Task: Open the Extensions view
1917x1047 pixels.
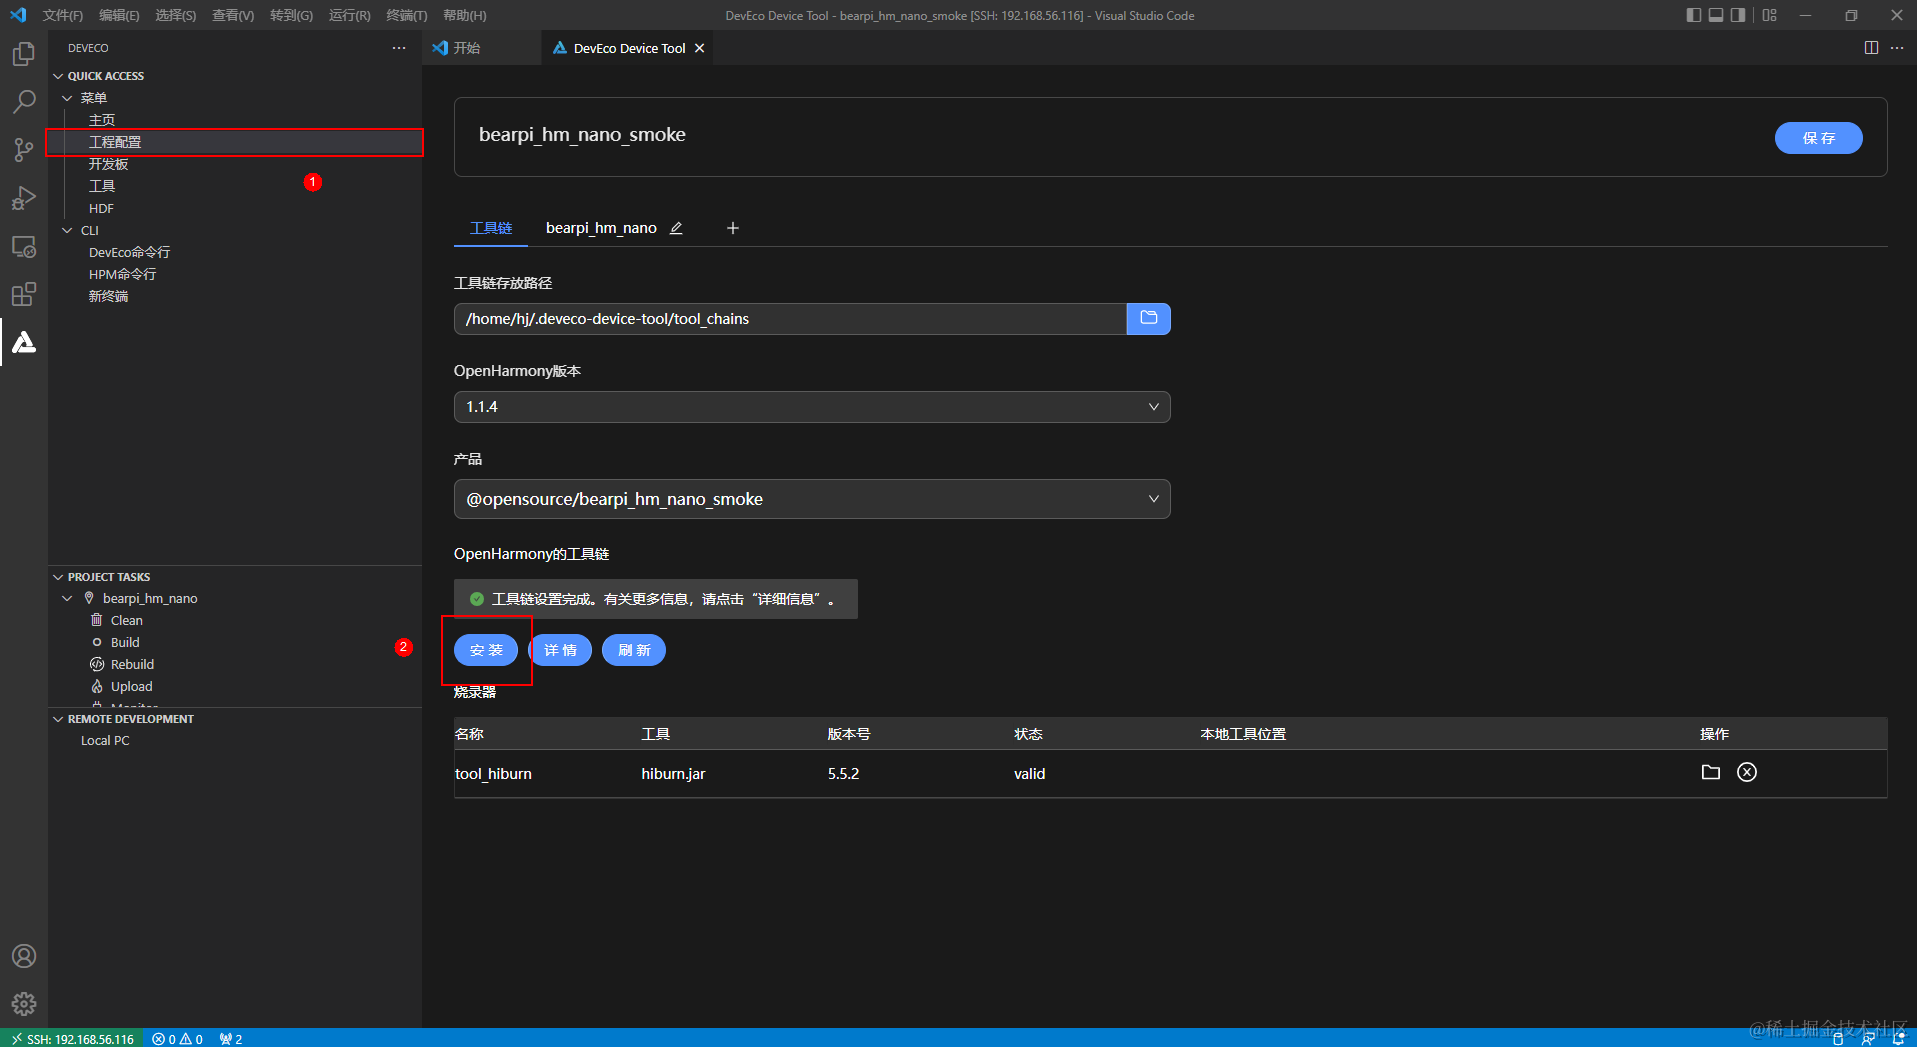Action: 24,294
